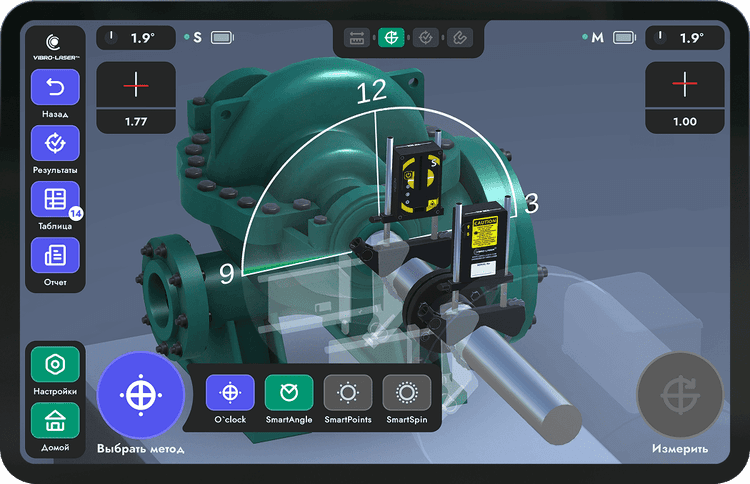The height and width of the screenshot is (484, 750).
Task: Open Настройки settings
Action: [56, 366]
